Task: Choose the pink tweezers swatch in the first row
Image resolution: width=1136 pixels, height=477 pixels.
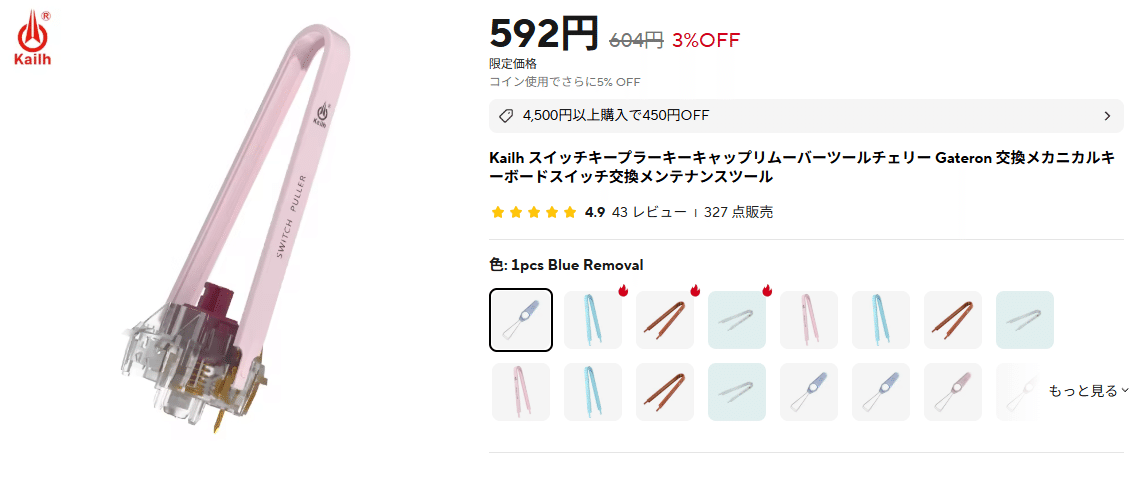Action: (809, 320)
